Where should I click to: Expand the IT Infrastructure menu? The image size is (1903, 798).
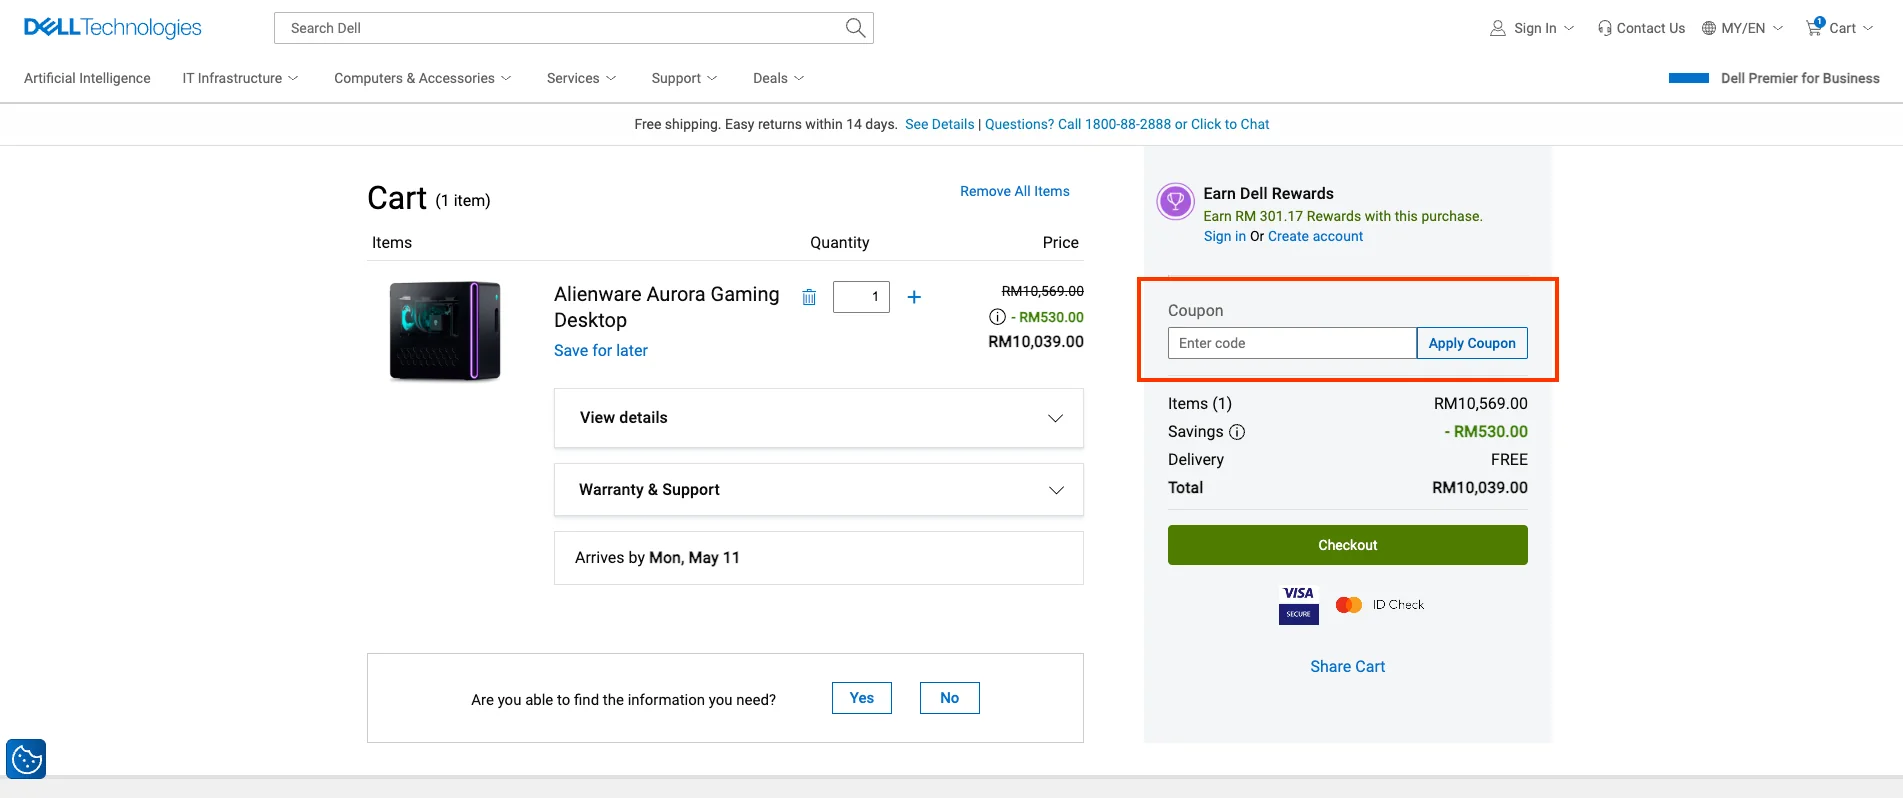[x=240, y=78]
